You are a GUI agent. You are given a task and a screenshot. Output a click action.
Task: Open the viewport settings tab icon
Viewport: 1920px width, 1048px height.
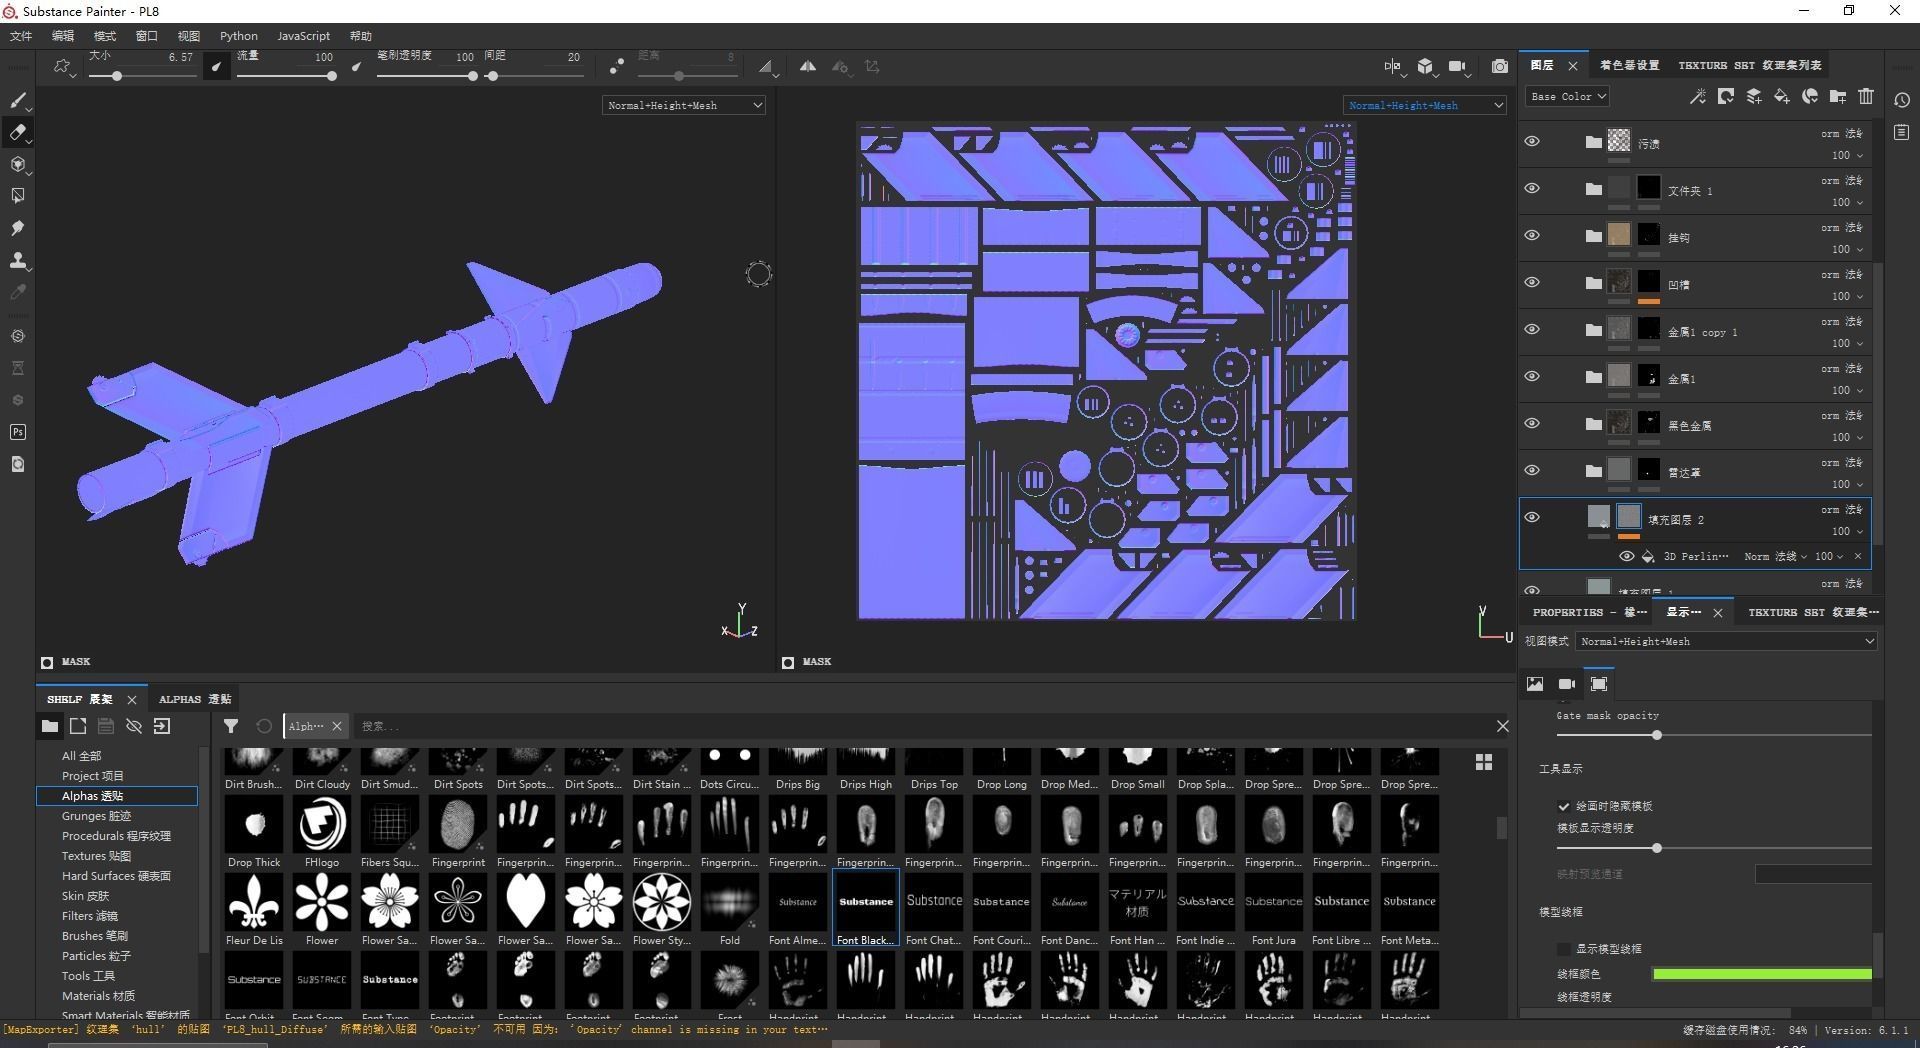point(1599,684)
